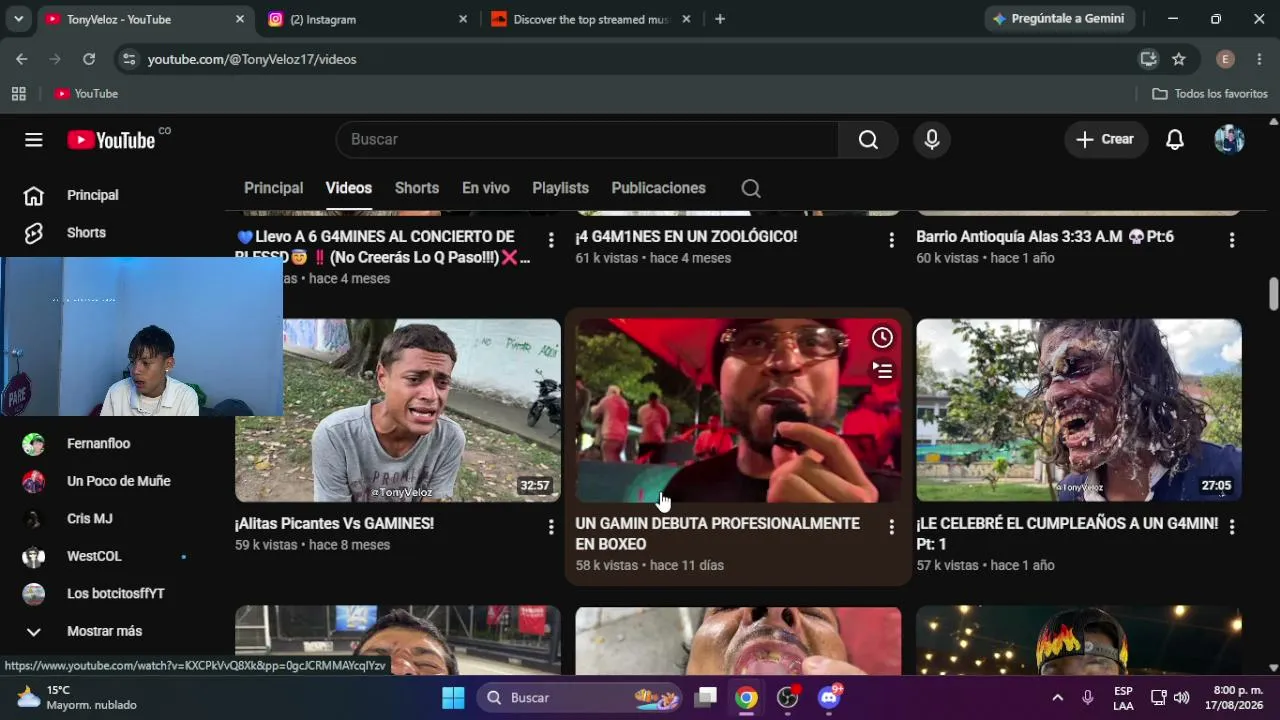Screen dimensions: 1280x720
Task: Start voice search with the microphone
Action: [x=932, y=140]
